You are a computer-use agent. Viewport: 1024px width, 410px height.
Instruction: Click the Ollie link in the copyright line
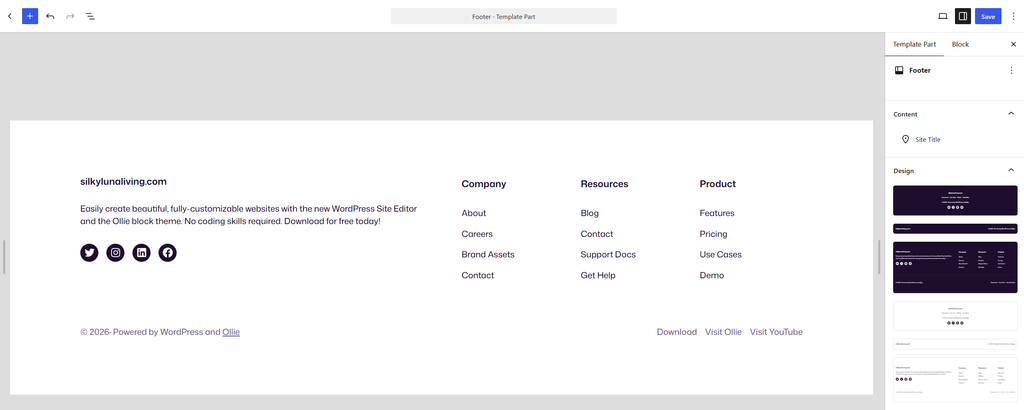click(x=231, y=332)
